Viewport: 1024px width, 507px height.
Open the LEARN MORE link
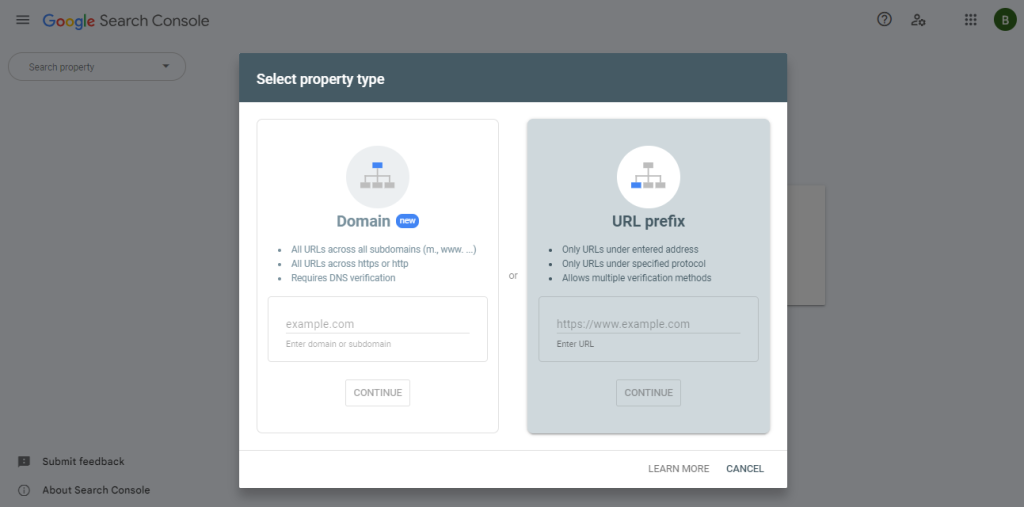[x=679, y=468]
